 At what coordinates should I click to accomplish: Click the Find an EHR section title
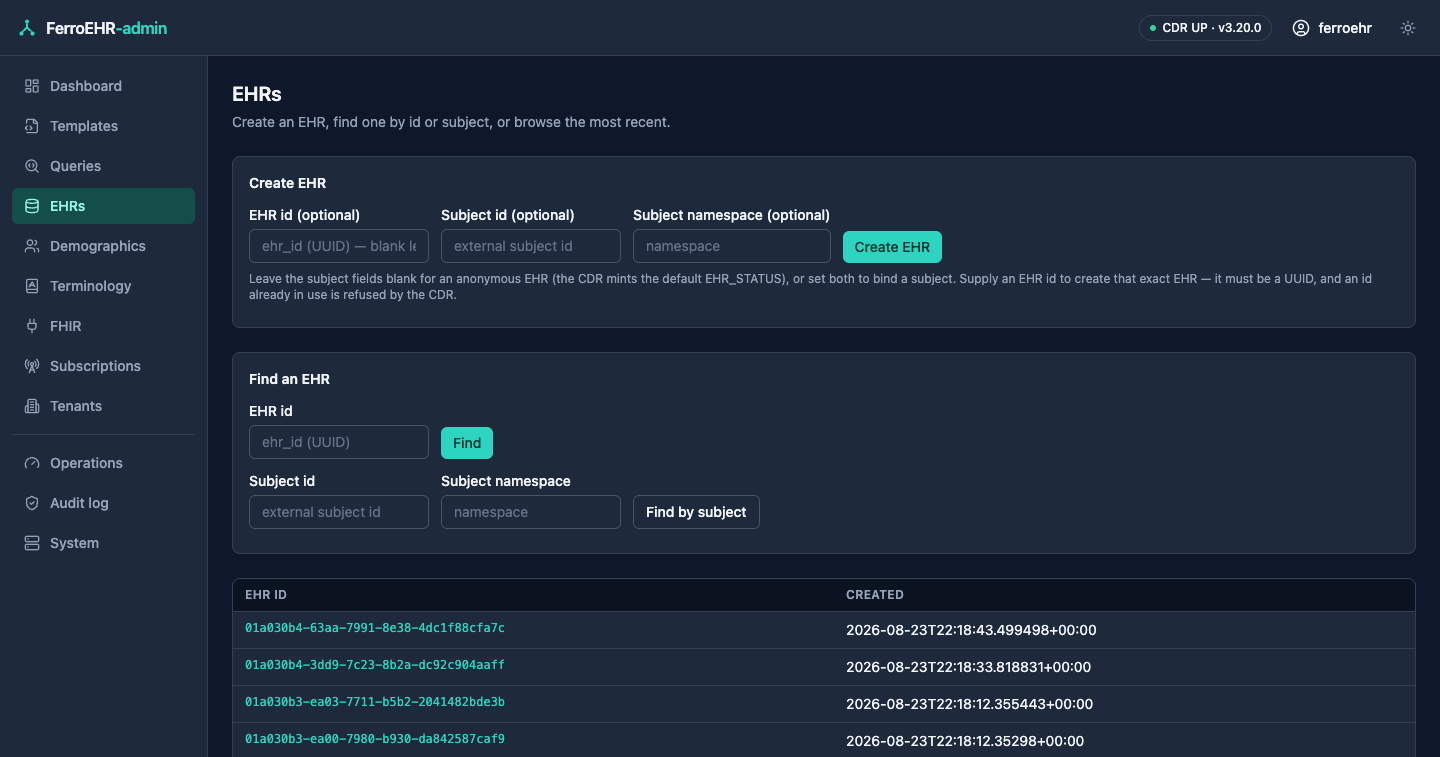click(289, 379)
